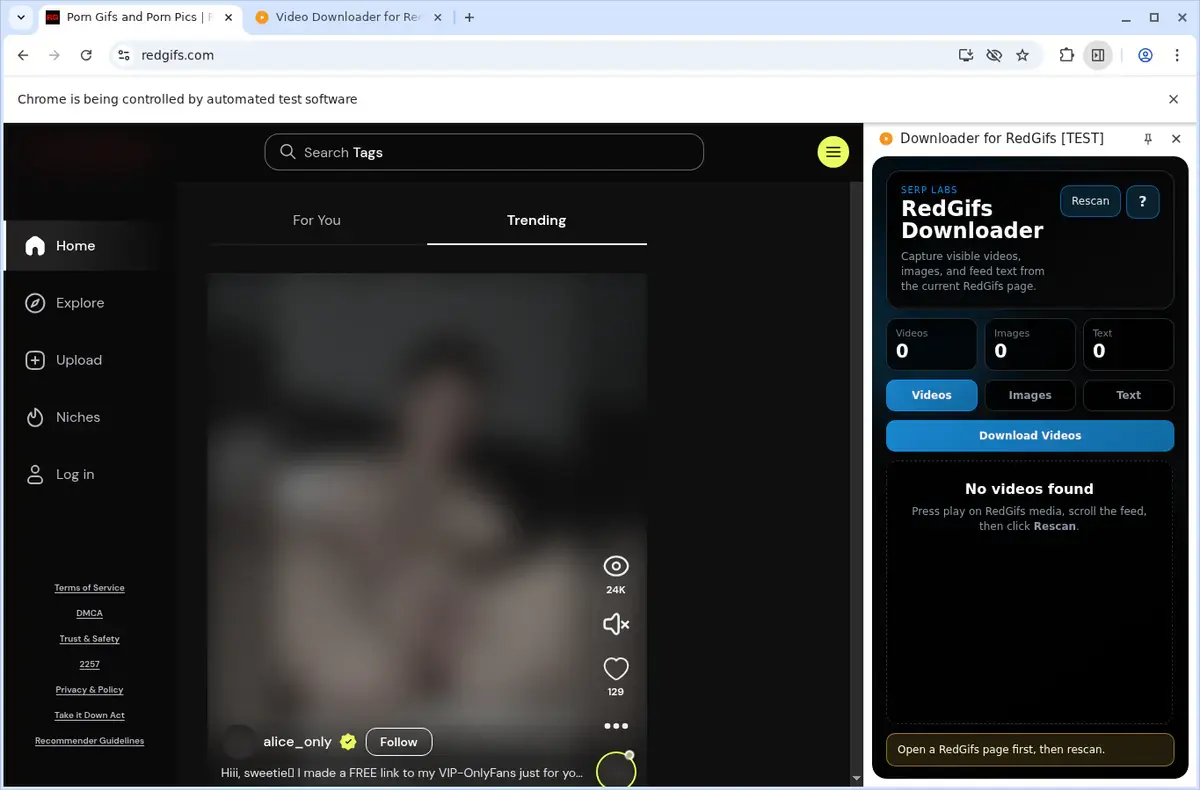Unmute the video sound
Screen dimensions: 1200x790
coord(616,624)
